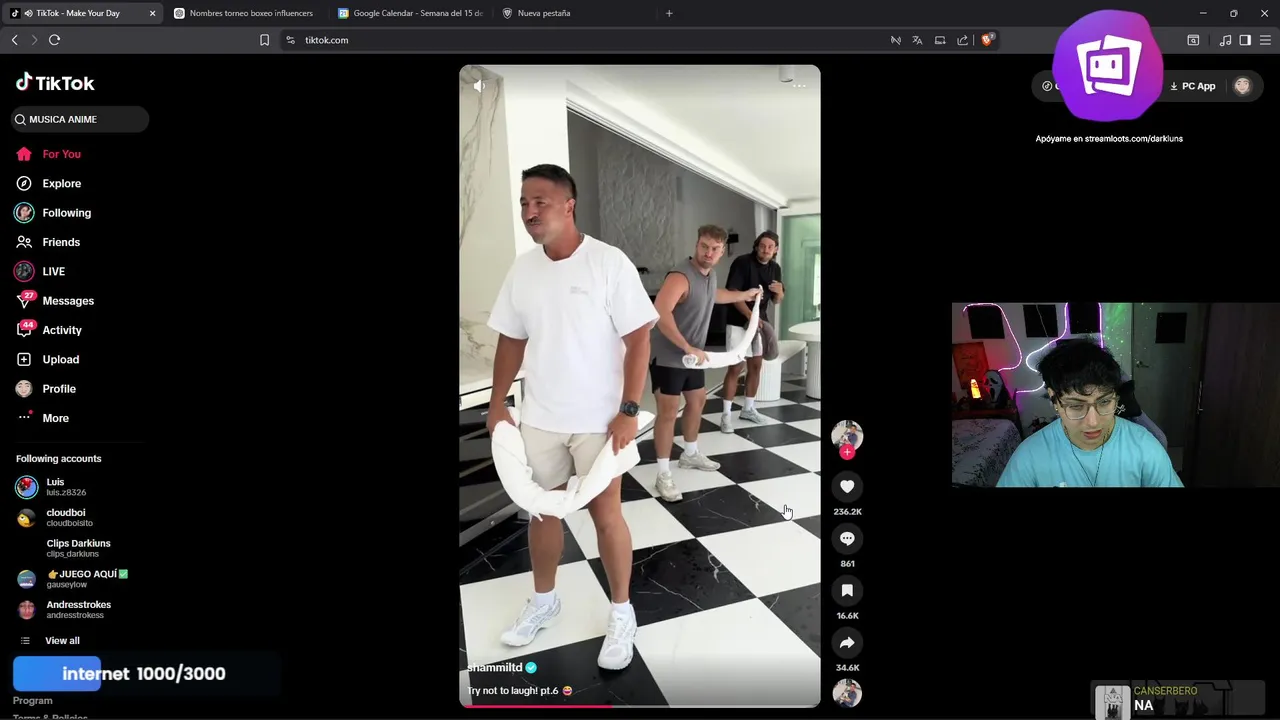
Task: Open Explore in the sidebar
Action: 61,184
